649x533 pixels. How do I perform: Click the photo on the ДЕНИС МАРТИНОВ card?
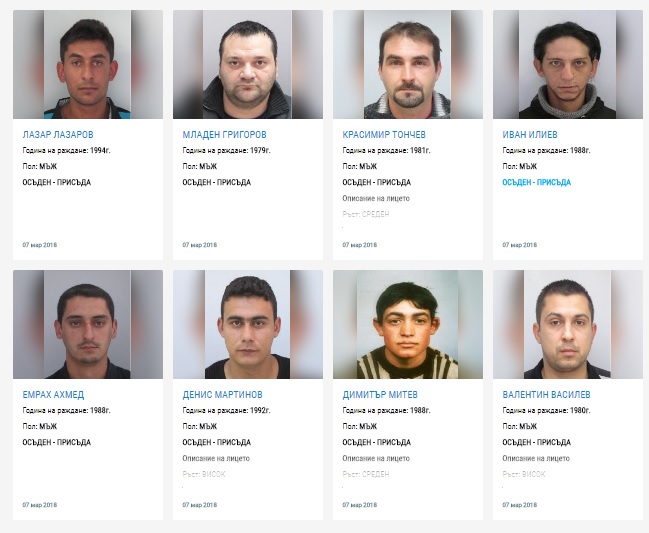point(248,324)
